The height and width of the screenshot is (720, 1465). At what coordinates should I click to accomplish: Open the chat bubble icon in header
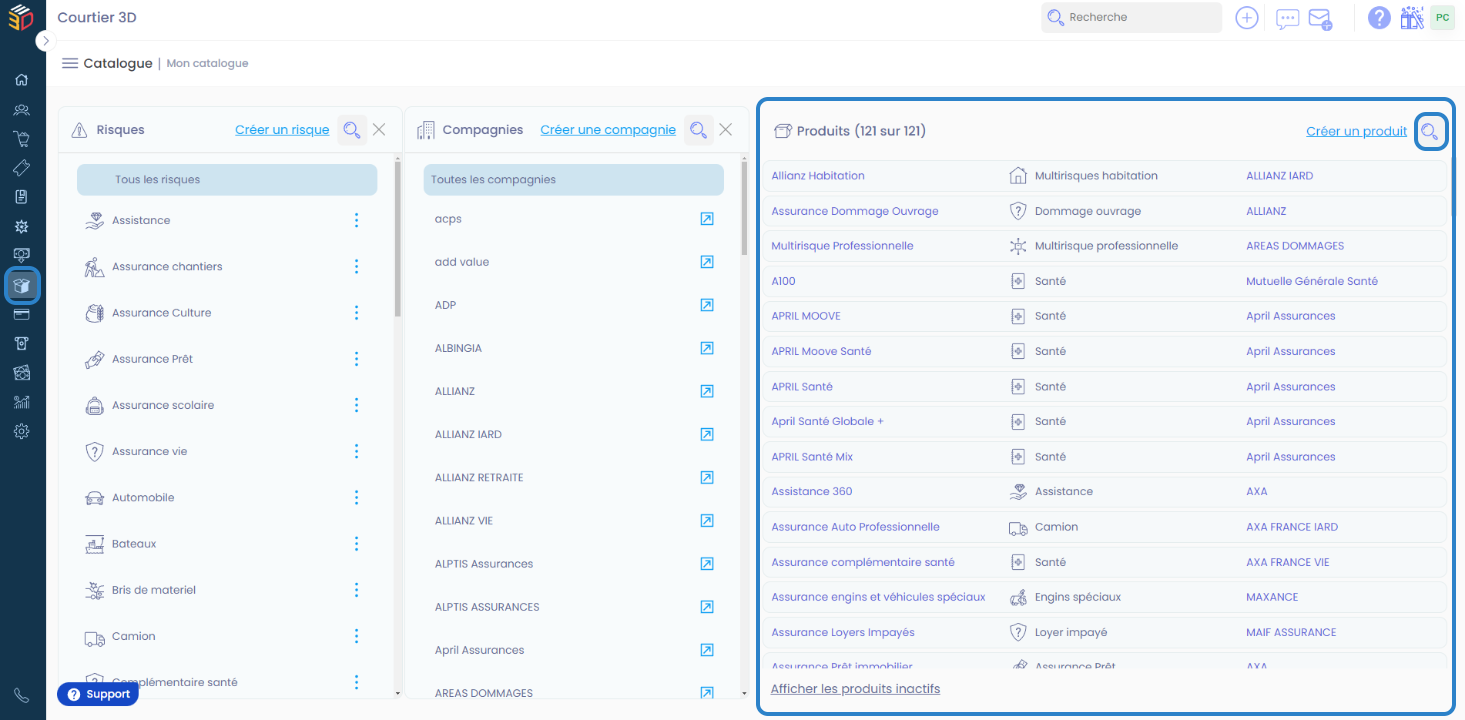[1288, 18]
